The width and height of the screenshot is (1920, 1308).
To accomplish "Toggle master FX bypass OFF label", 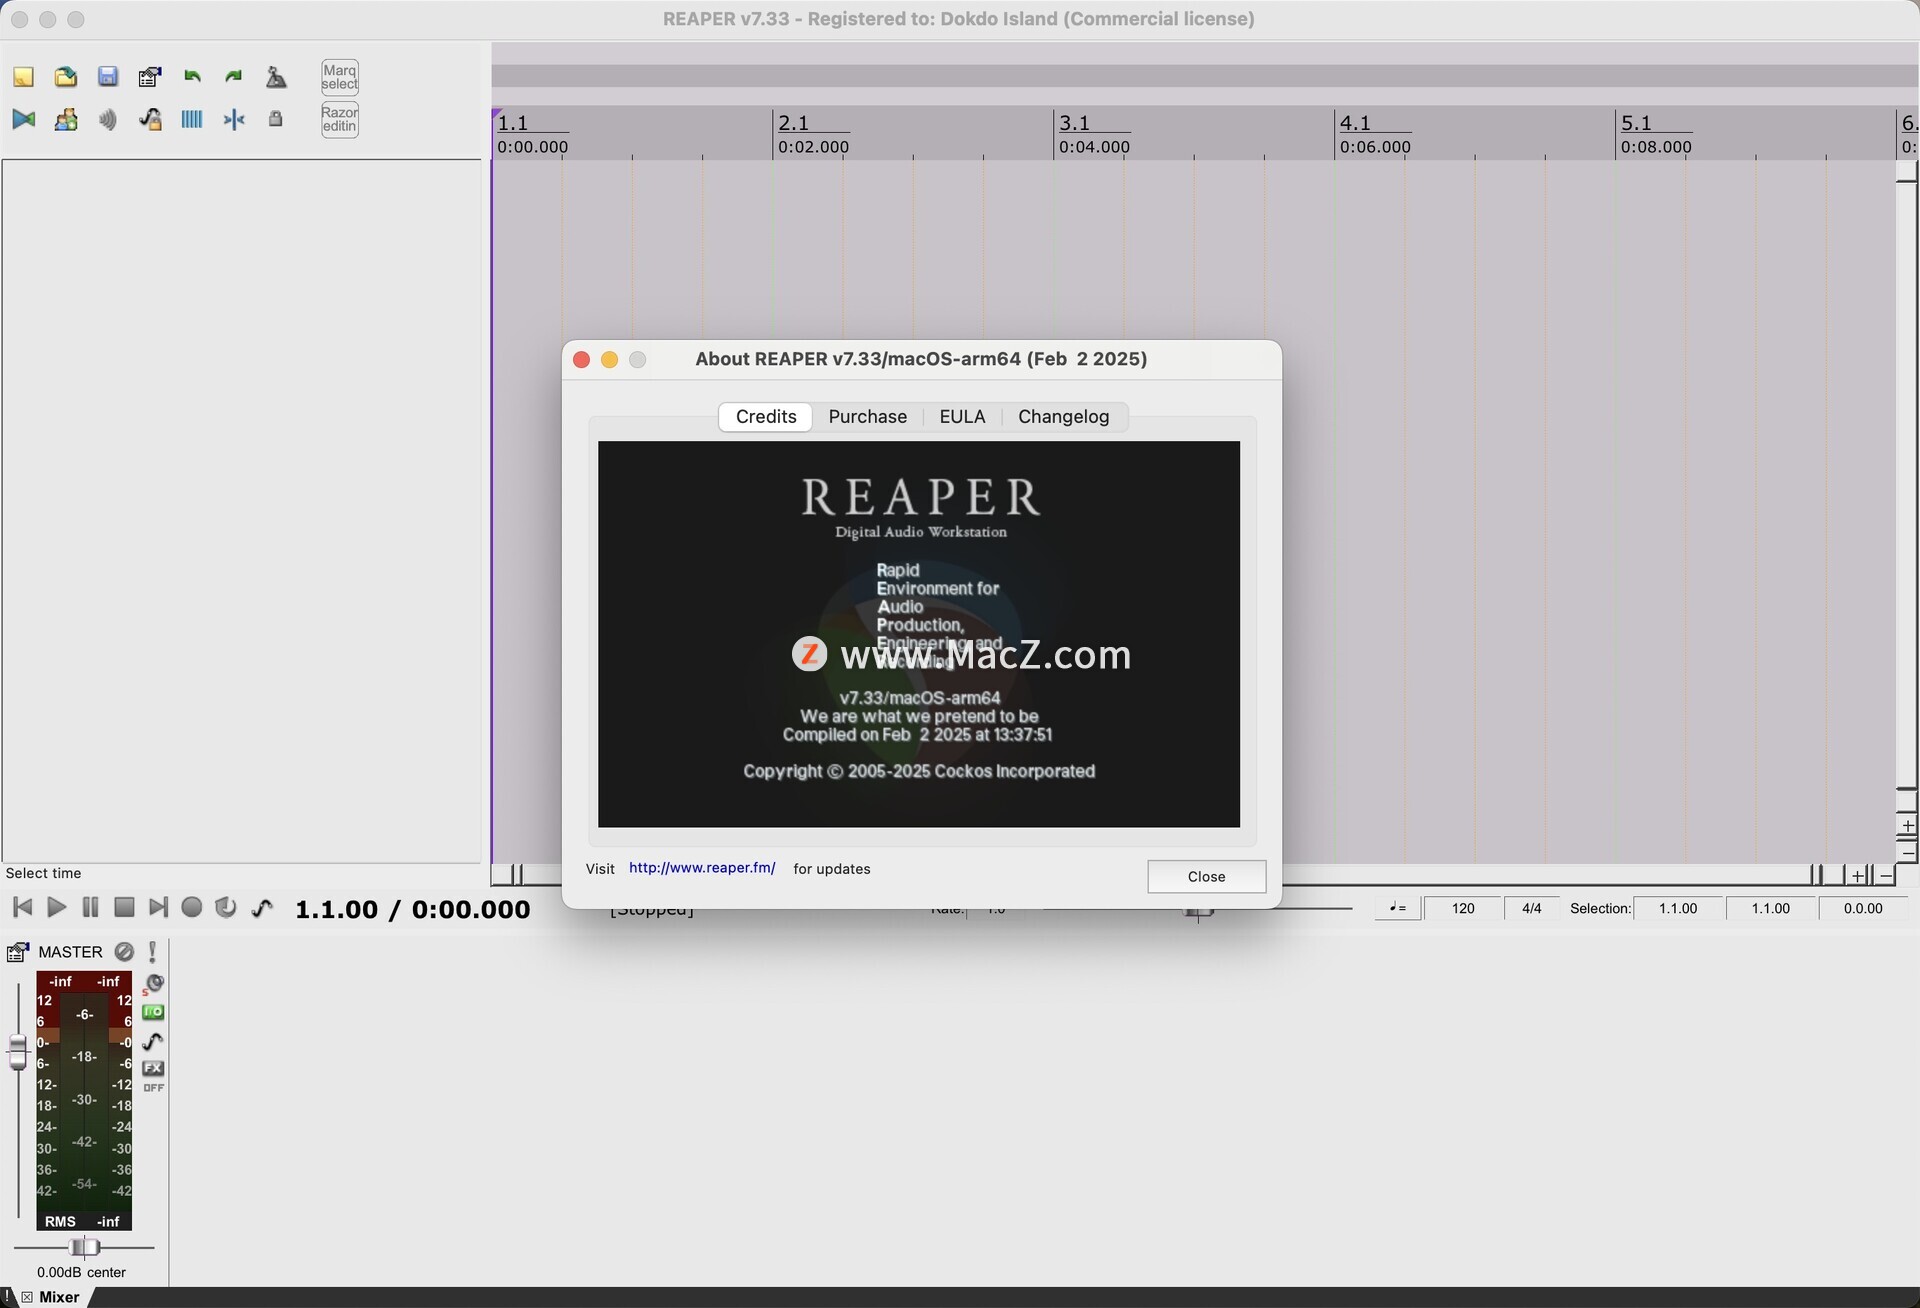I will [x=153, y=1088].
